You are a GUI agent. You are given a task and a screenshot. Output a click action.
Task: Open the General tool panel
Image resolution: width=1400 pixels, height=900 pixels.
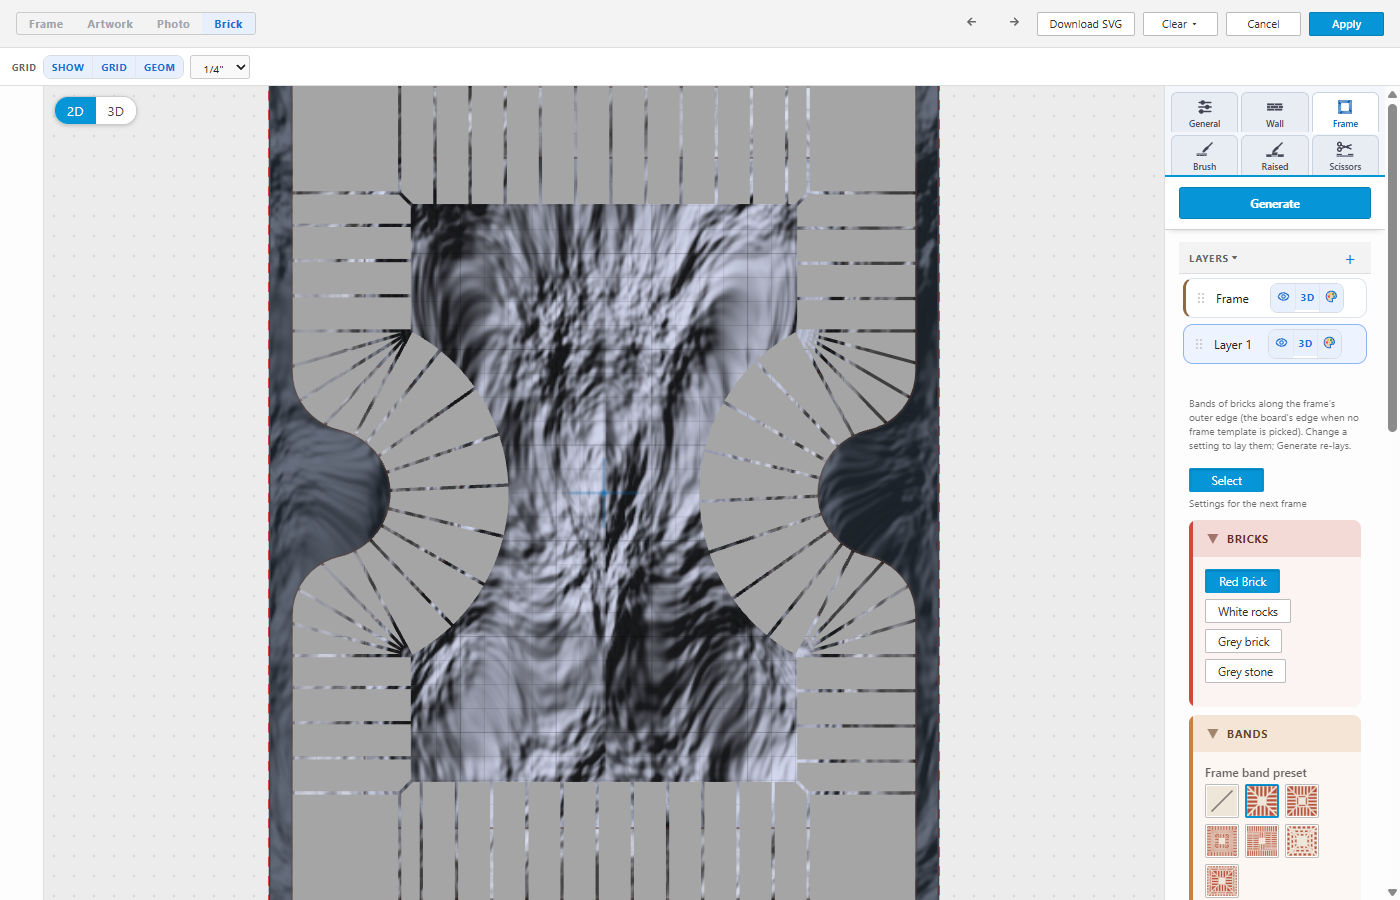coord(1205,113)
